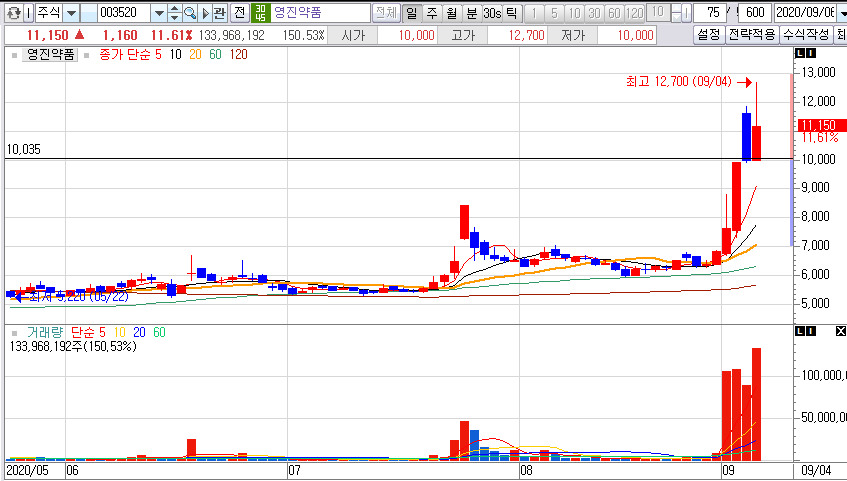Select the 30 interval button

coord(594,13)
